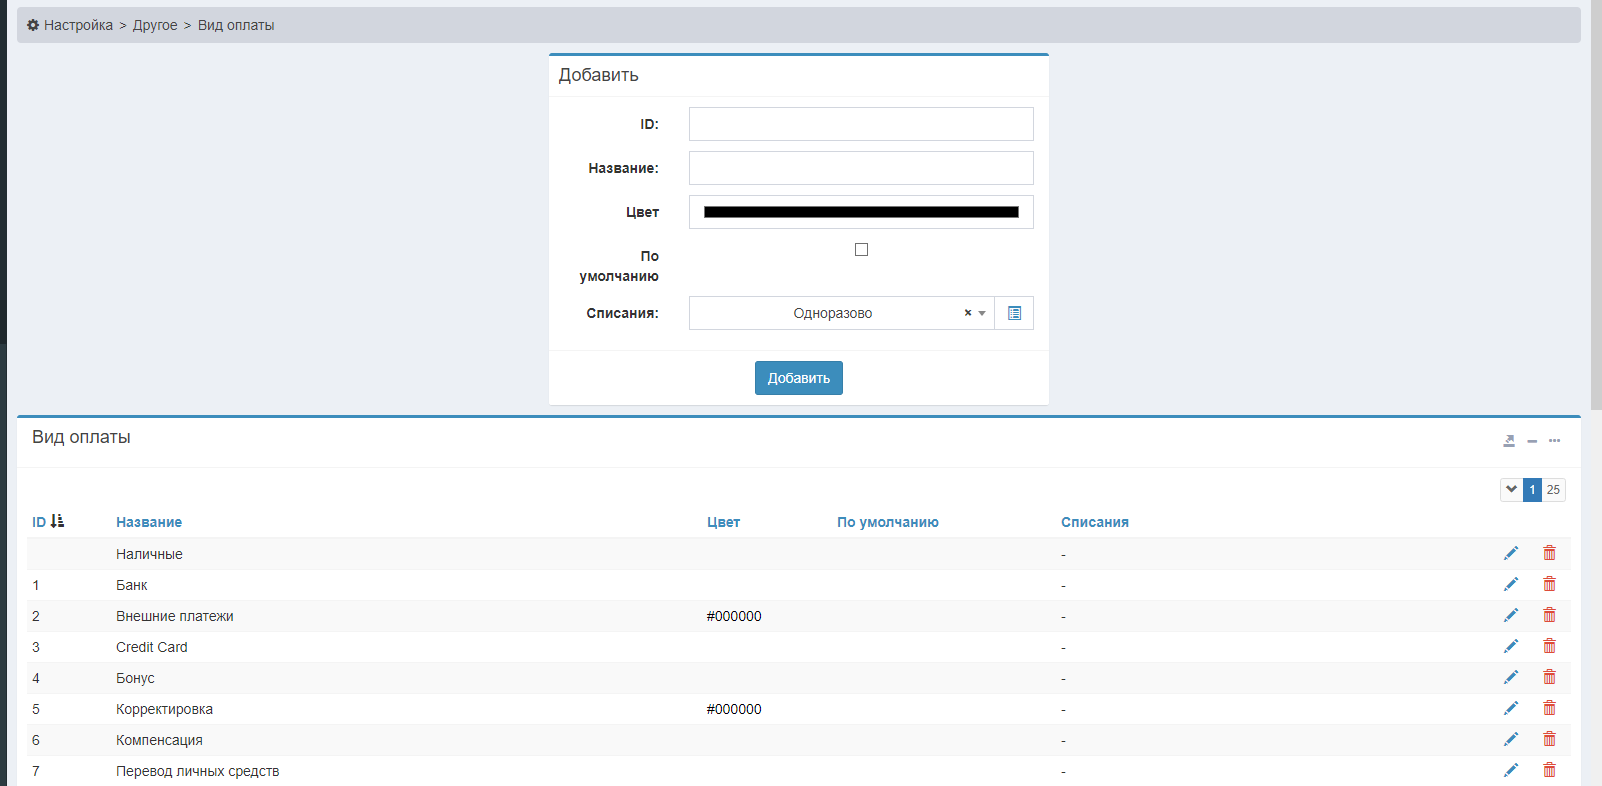Delete the Credit Card payment type
Image resolution: width=1602 pixels, height=786 pixels.
[x=1549, y=646]
